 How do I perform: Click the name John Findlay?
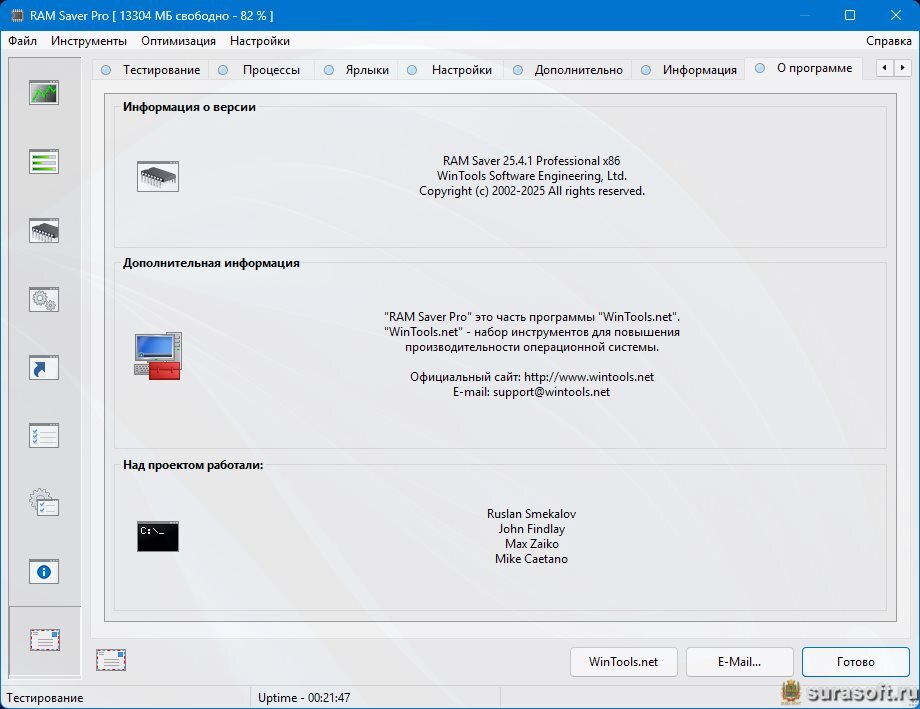(x=532, y=529)
